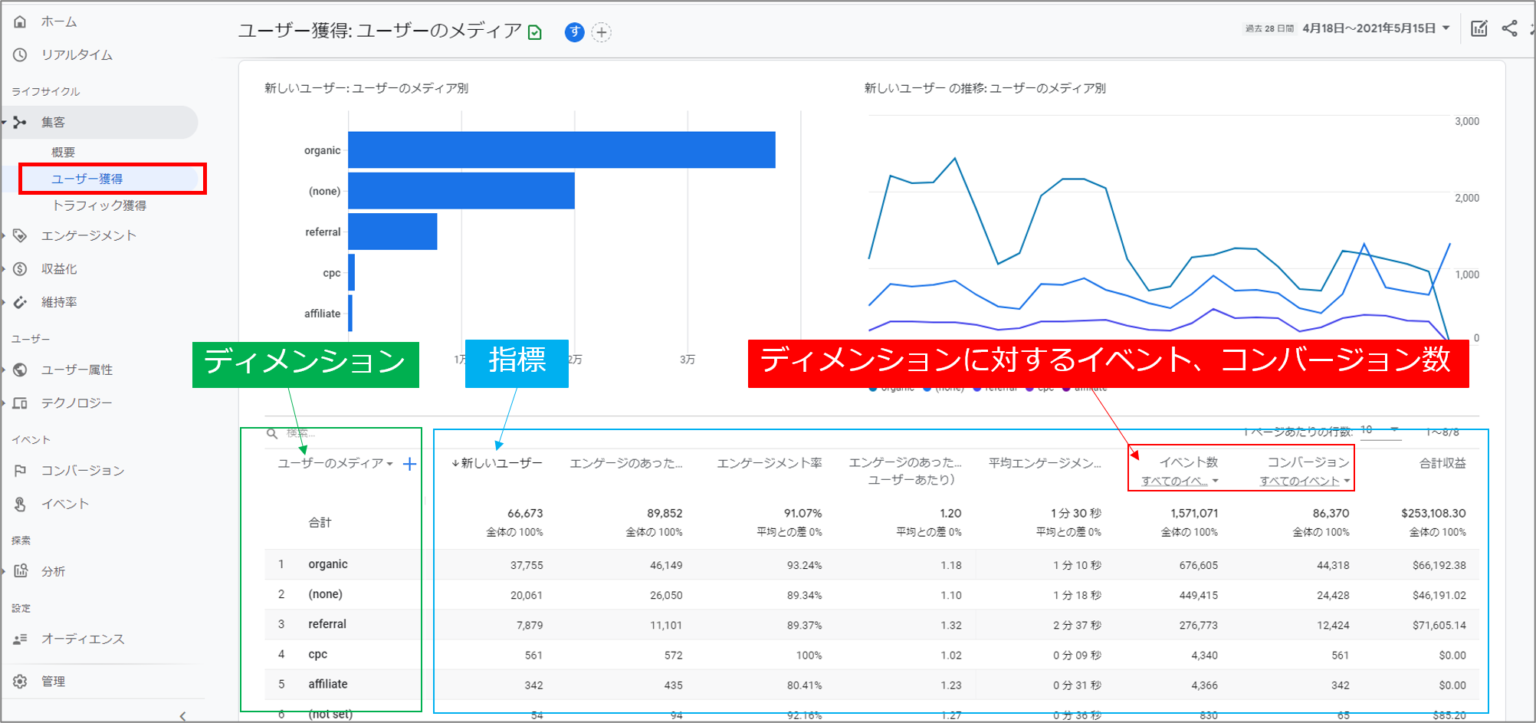Click the (none) row label in table

point(325,594)
